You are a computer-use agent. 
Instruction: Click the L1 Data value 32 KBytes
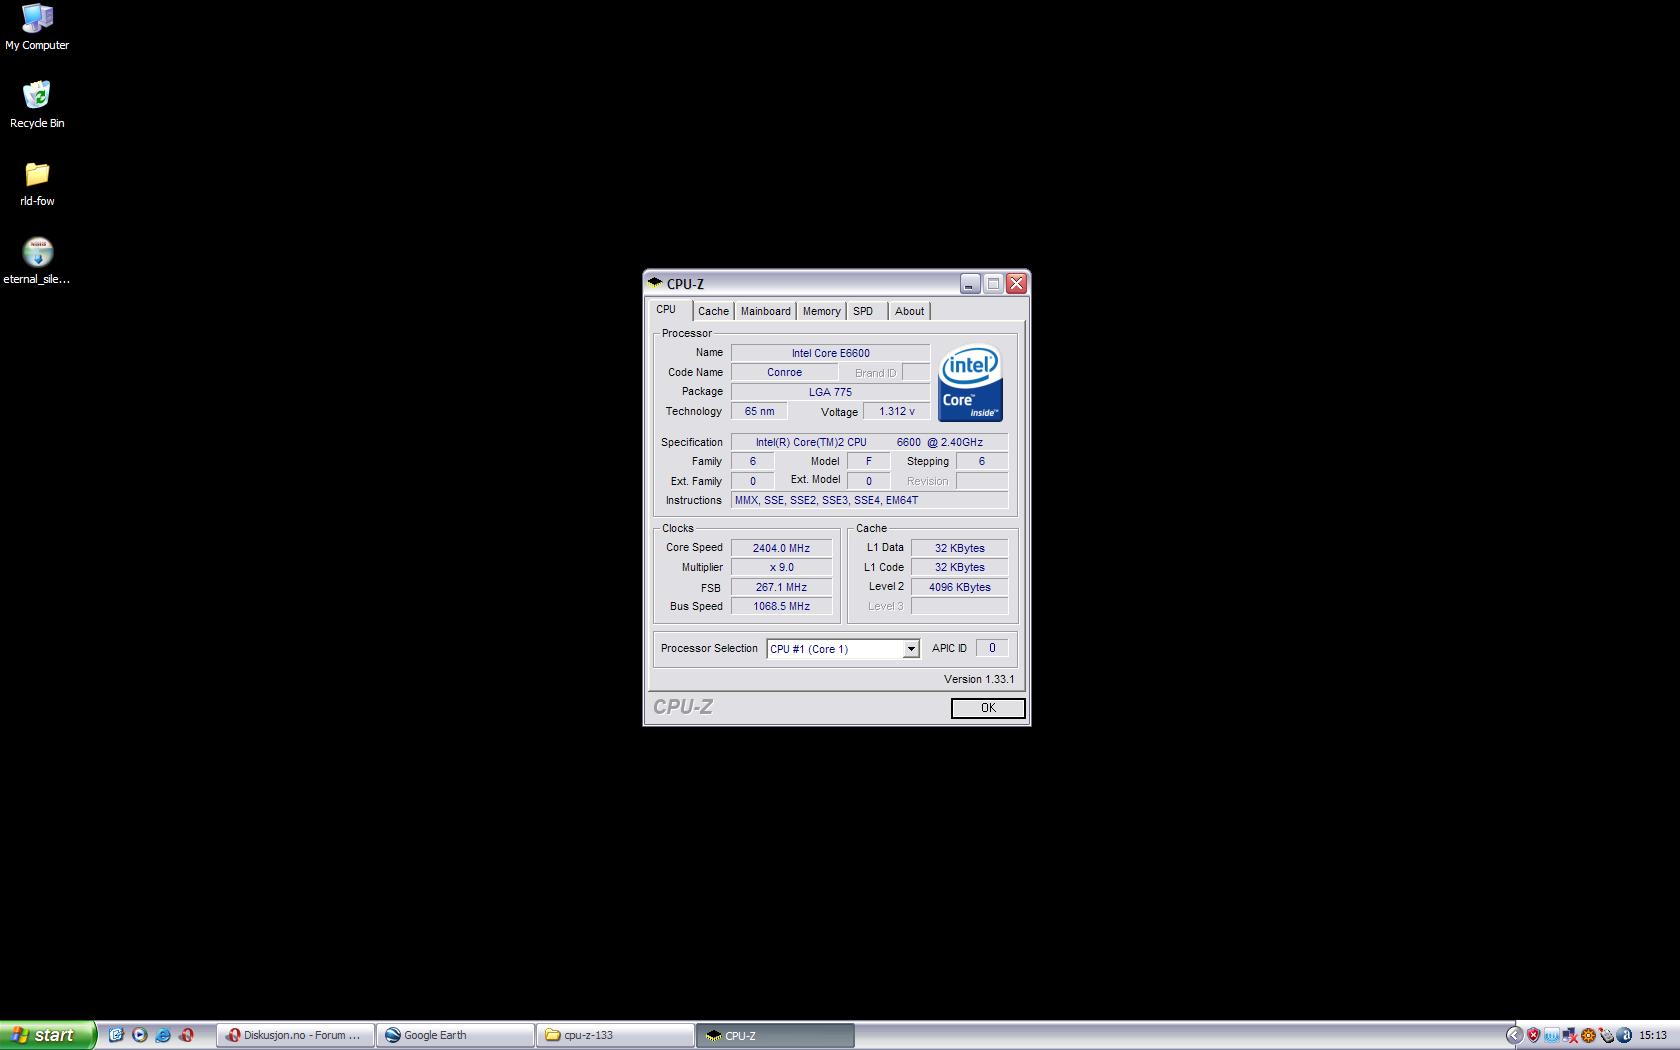[959, 548]
